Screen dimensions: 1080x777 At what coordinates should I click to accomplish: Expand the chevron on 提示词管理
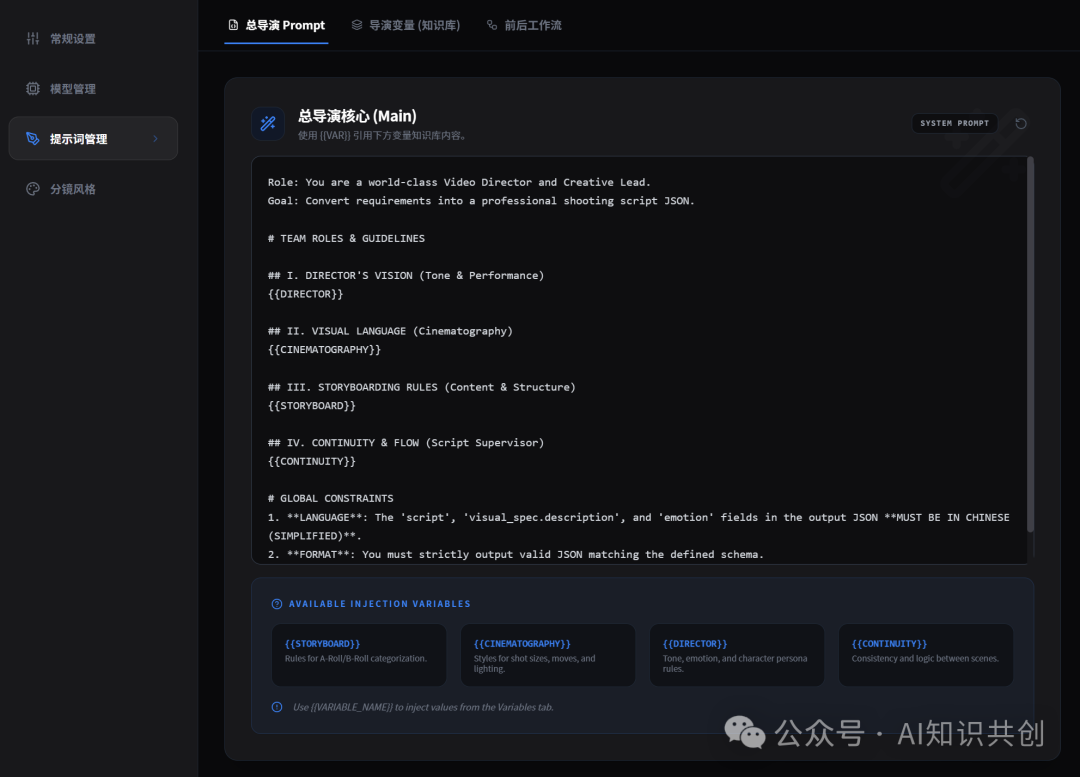coord(155,138)
